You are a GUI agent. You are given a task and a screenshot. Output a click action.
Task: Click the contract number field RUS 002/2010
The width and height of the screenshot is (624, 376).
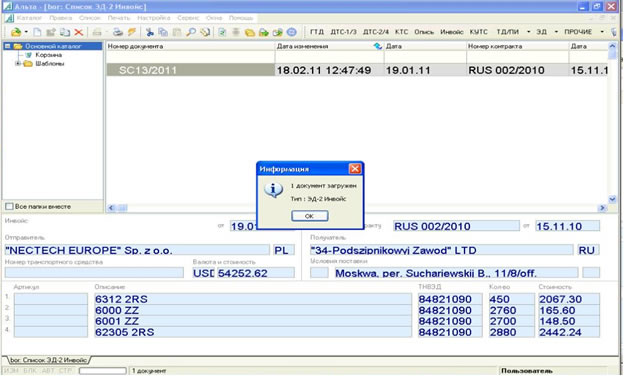456,226
